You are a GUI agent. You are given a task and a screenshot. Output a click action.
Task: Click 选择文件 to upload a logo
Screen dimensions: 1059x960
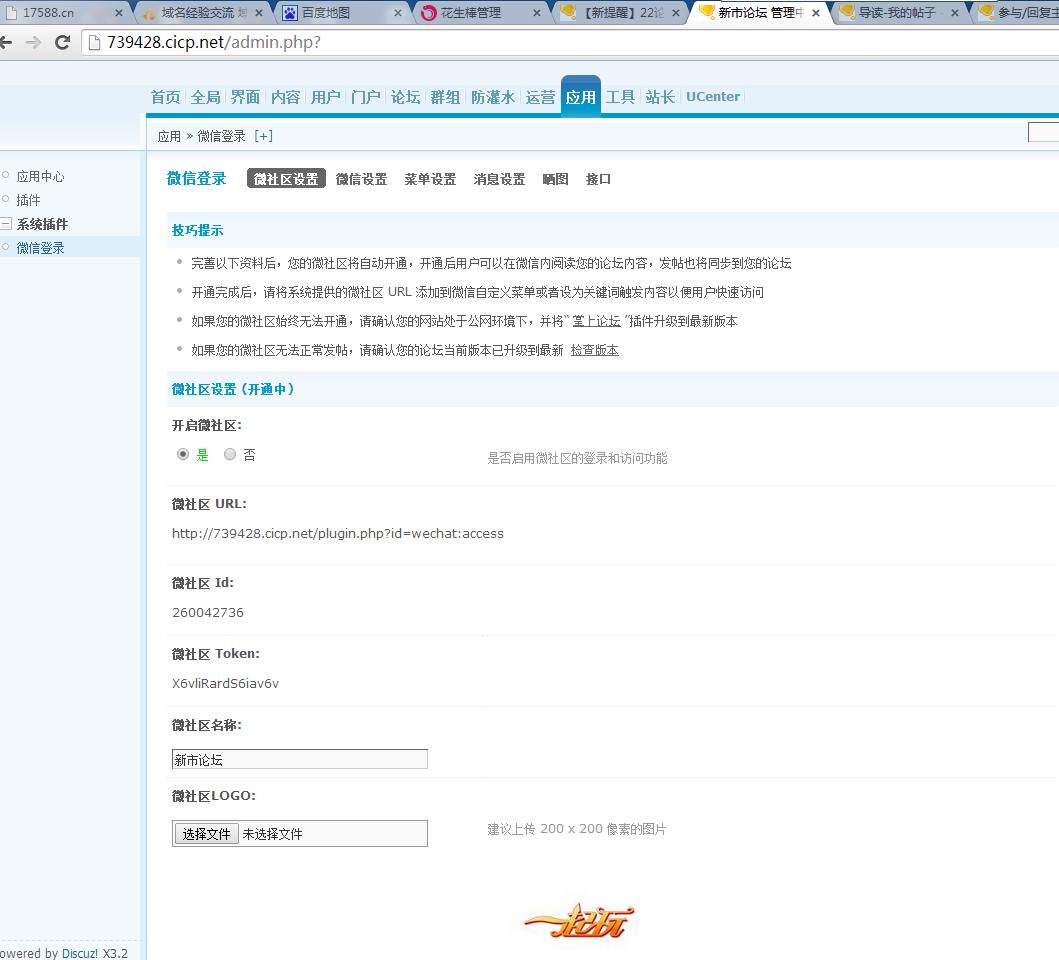pos(207,834)
